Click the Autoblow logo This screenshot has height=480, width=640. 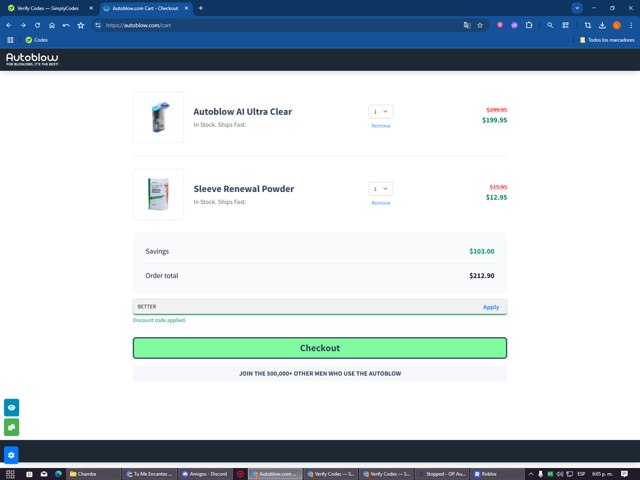pos(32,59)
